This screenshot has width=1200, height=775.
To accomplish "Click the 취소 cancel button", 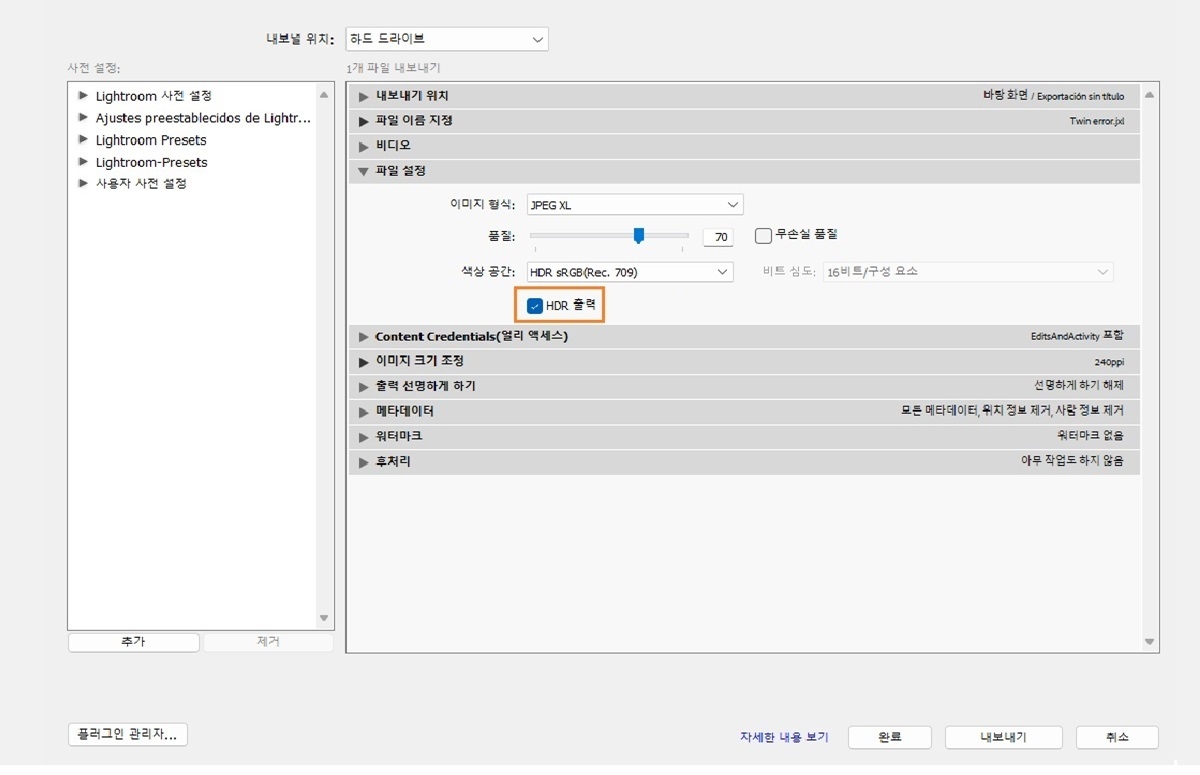I will [x=1117, y=737].
